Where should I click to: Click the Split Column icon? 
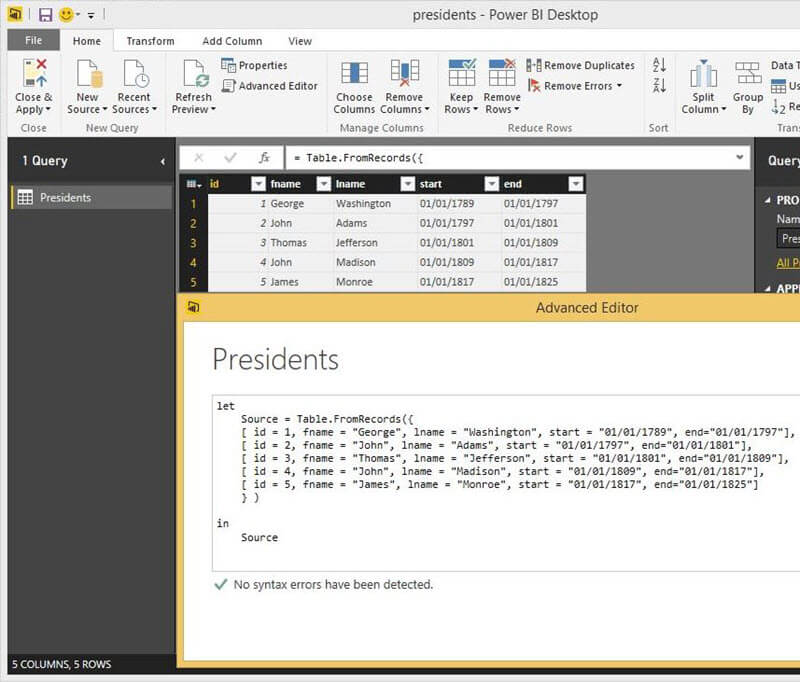click(704, 73)
